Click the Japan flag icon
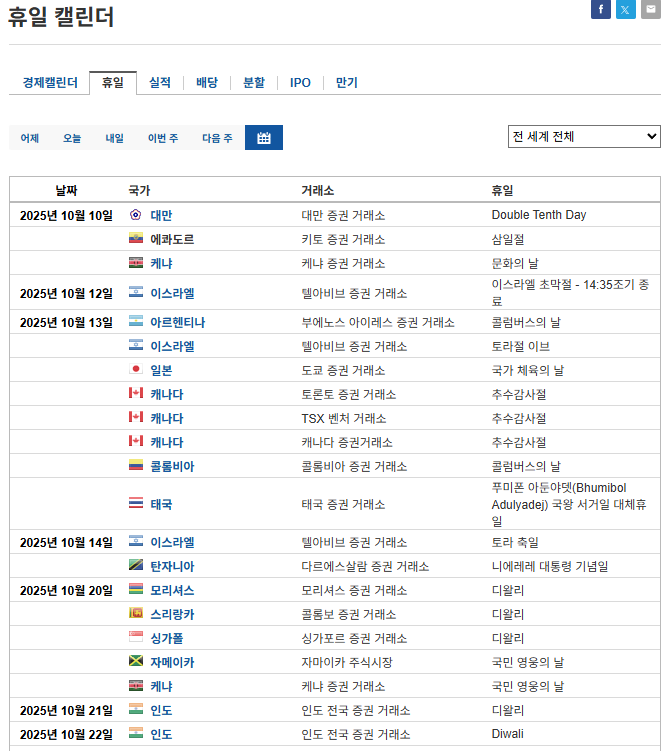The height and width of the screenshot is (751, 665). [x=135, y=370]
